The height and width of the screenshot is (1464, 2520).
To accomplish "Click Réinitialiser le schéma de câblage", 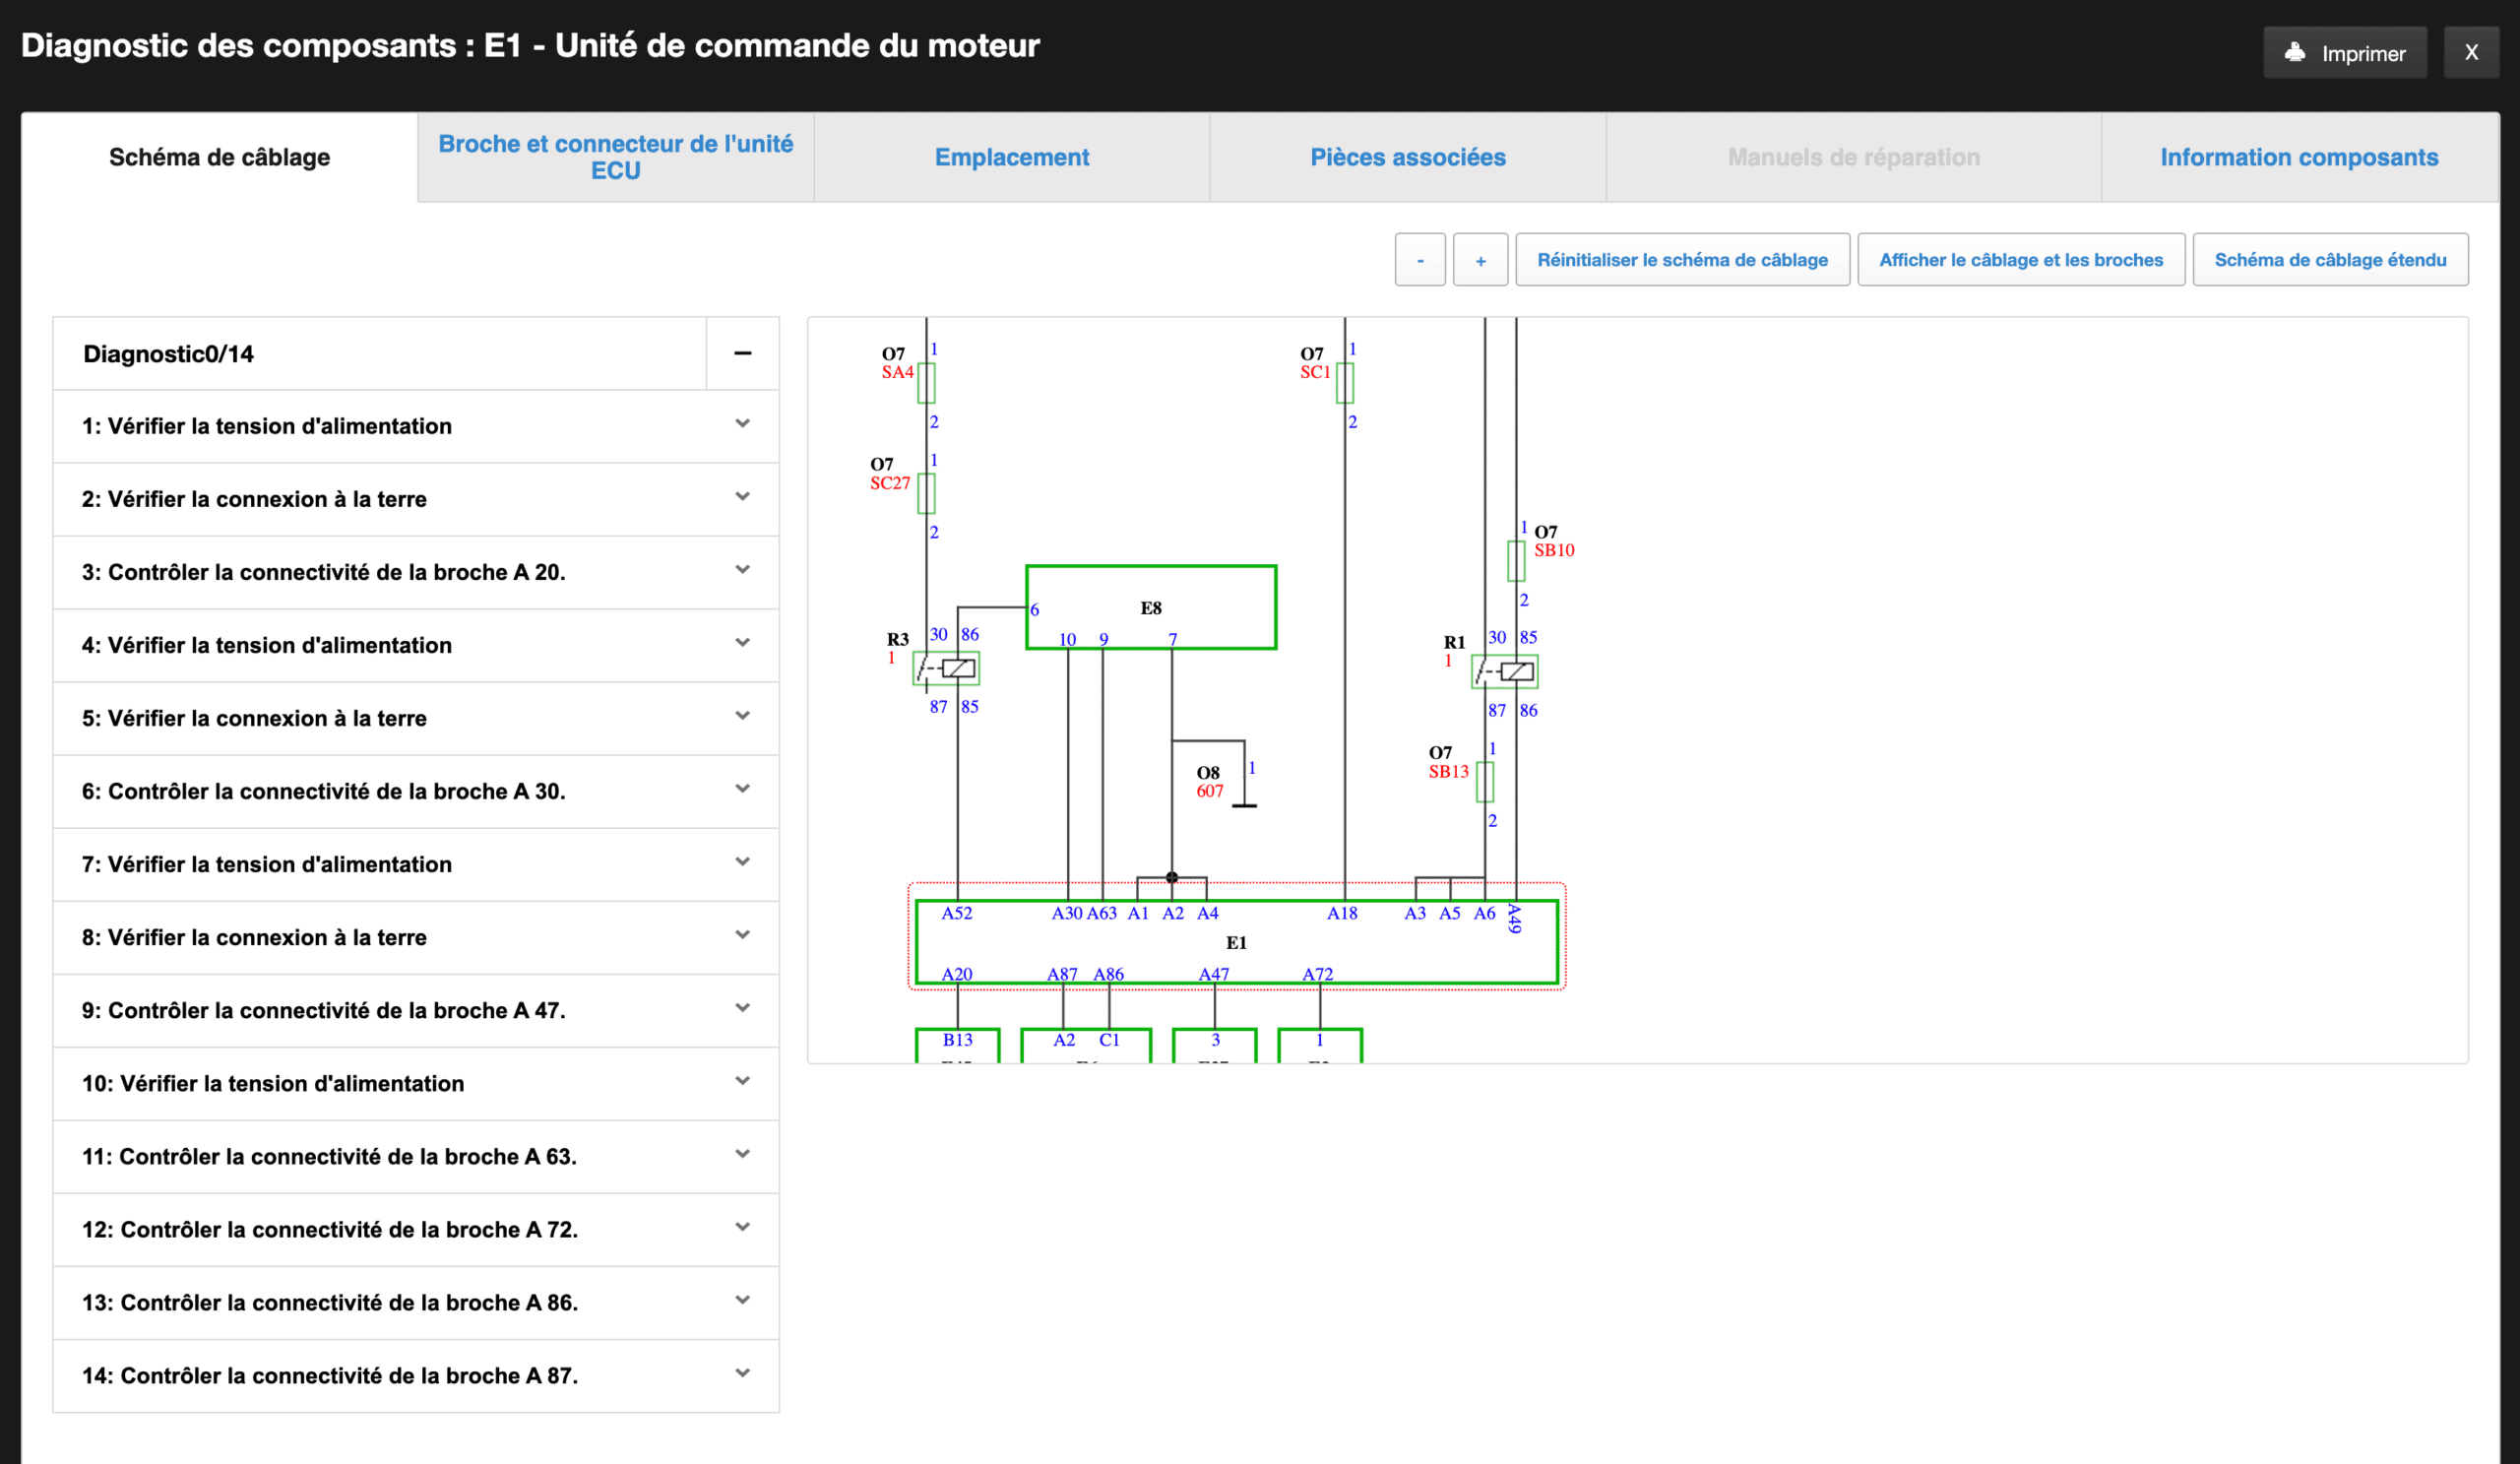I will (1682, 260).
